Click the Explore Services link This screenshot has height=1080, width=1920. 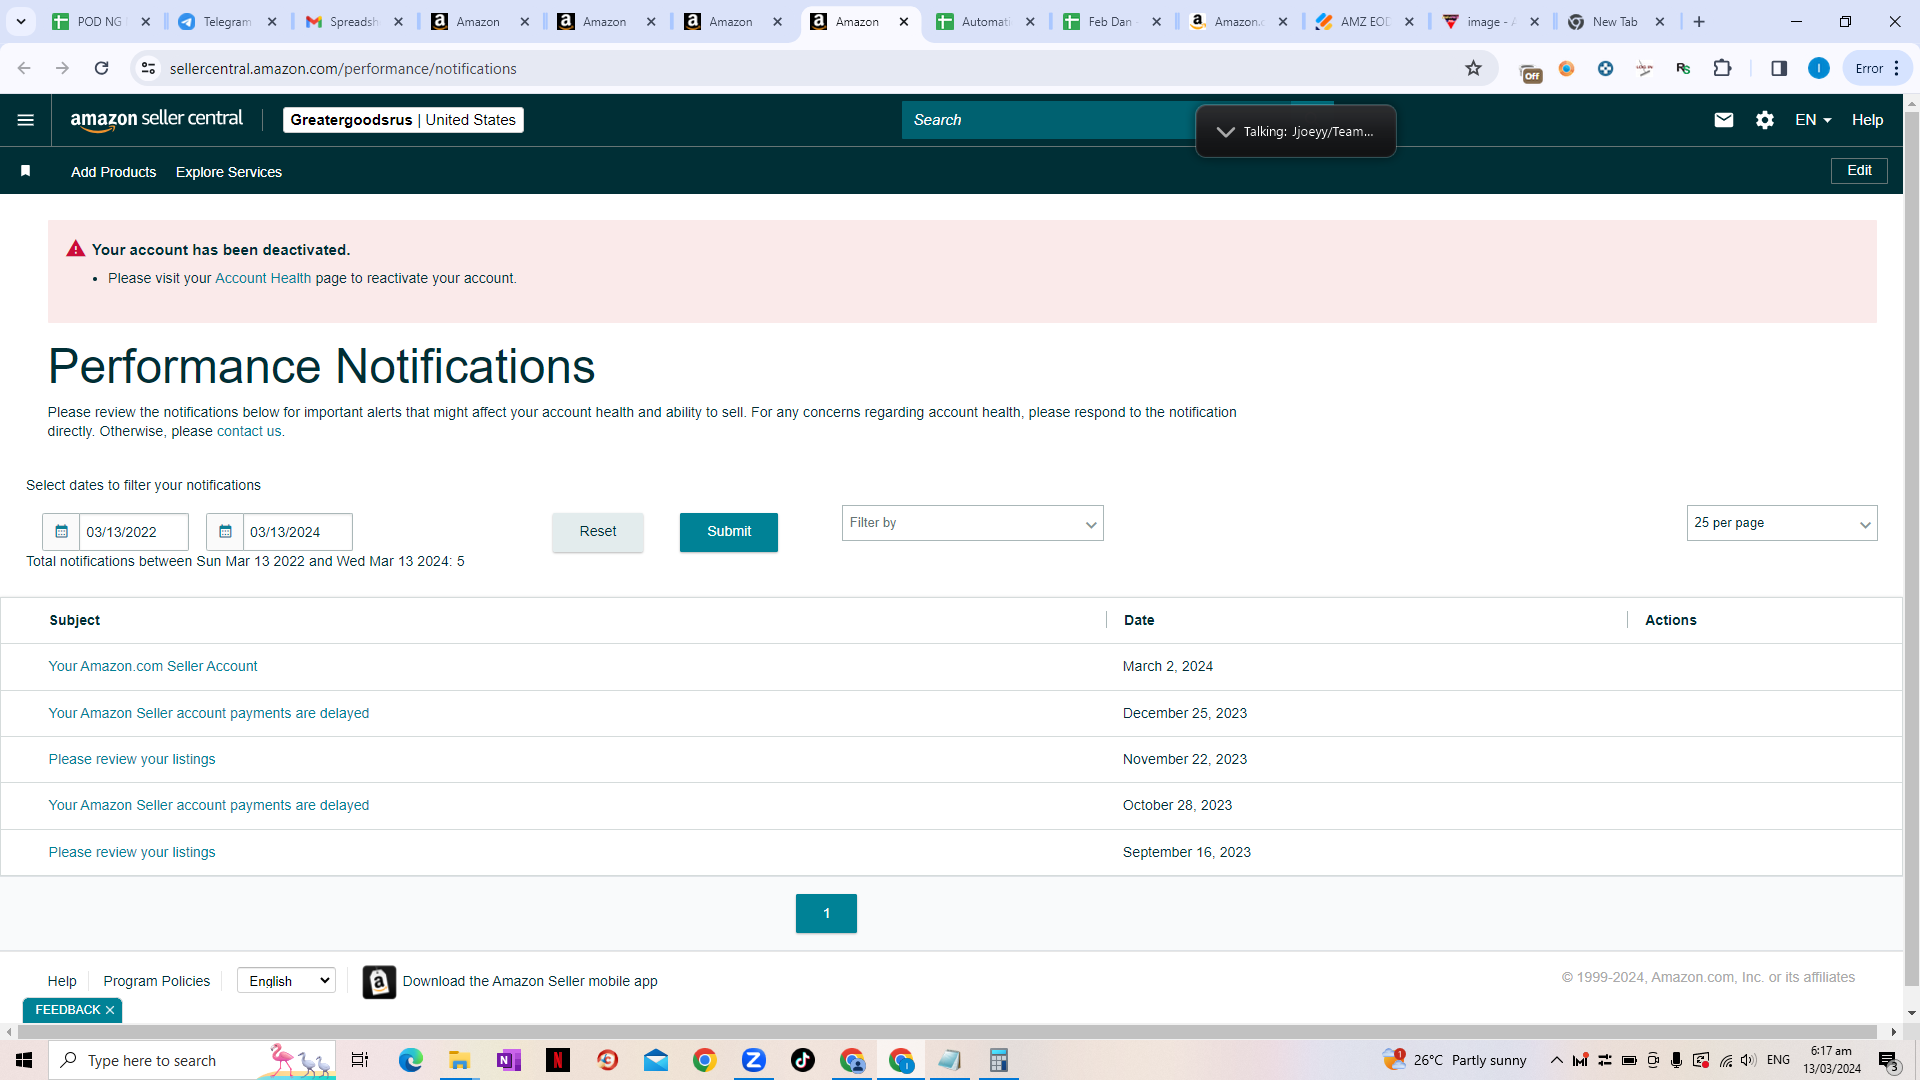tap(229, 172)
